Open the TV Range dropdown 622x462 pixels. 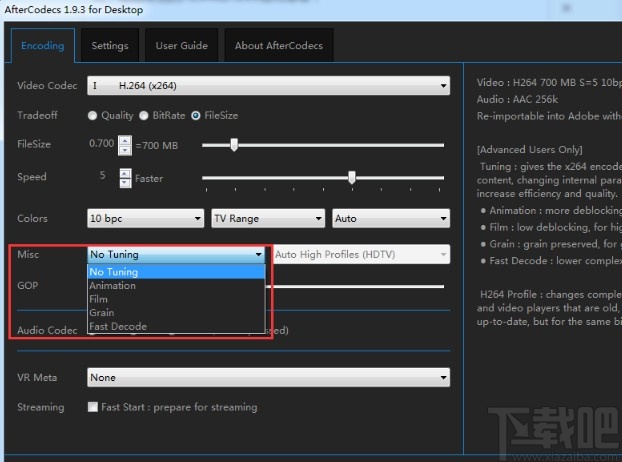(x=268, y=218)
